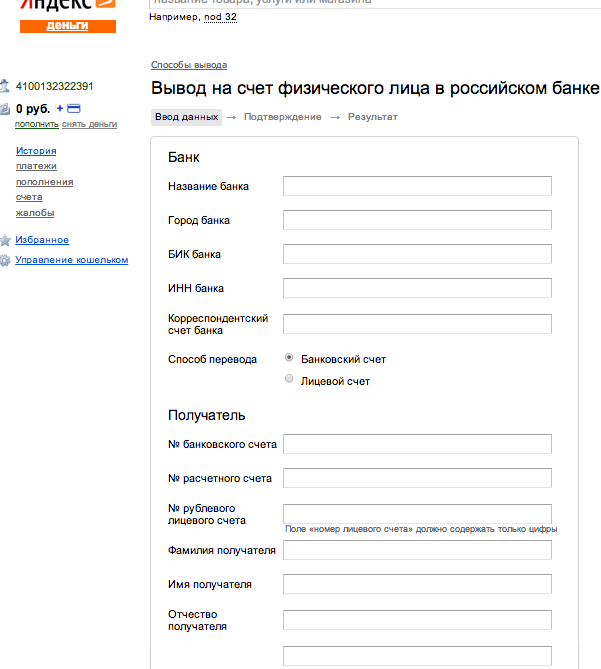Click into the БИК банка field
The image size is (601, 669).
417,254
